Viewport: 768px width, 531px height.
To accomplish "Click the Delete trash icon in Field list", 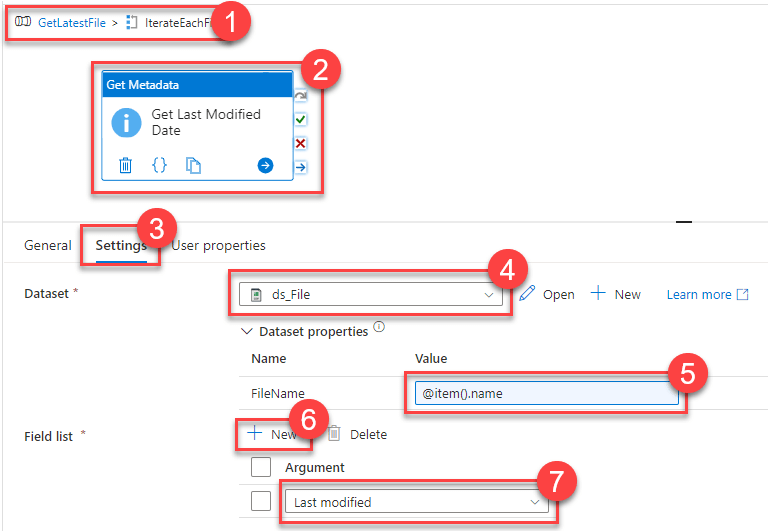I will point(335,434).
